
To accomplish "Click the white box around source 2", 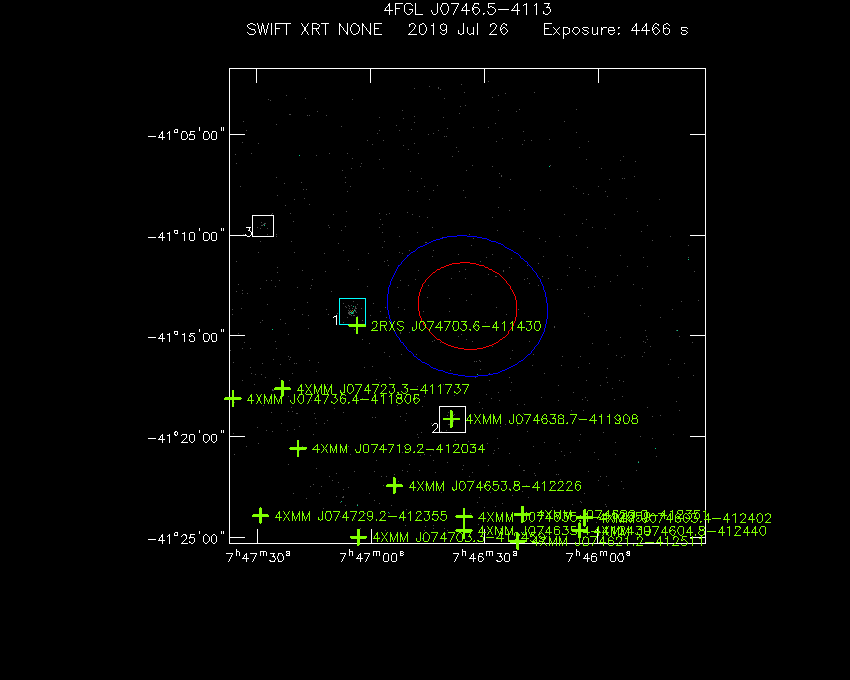I will [x=452, y=419].
